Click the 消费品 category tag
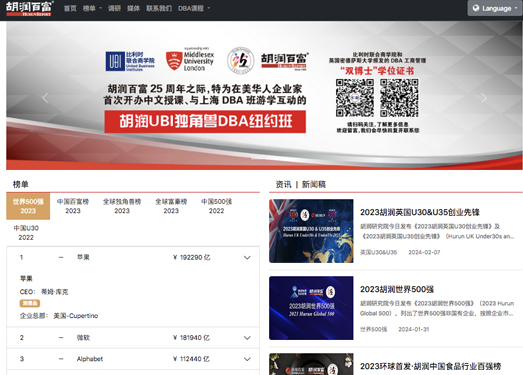Image resolution: width=523 pixels, height=375 pixels. pyautogui.click(x=30, y=303)
